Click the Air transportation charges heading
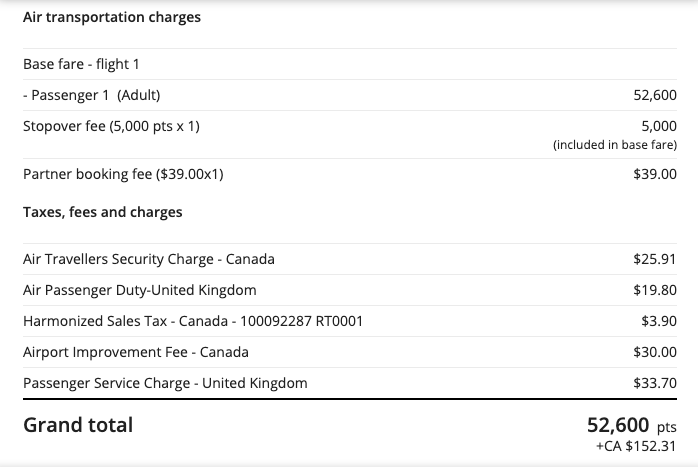This screenshot has height=467, width=698. (111, 17)
